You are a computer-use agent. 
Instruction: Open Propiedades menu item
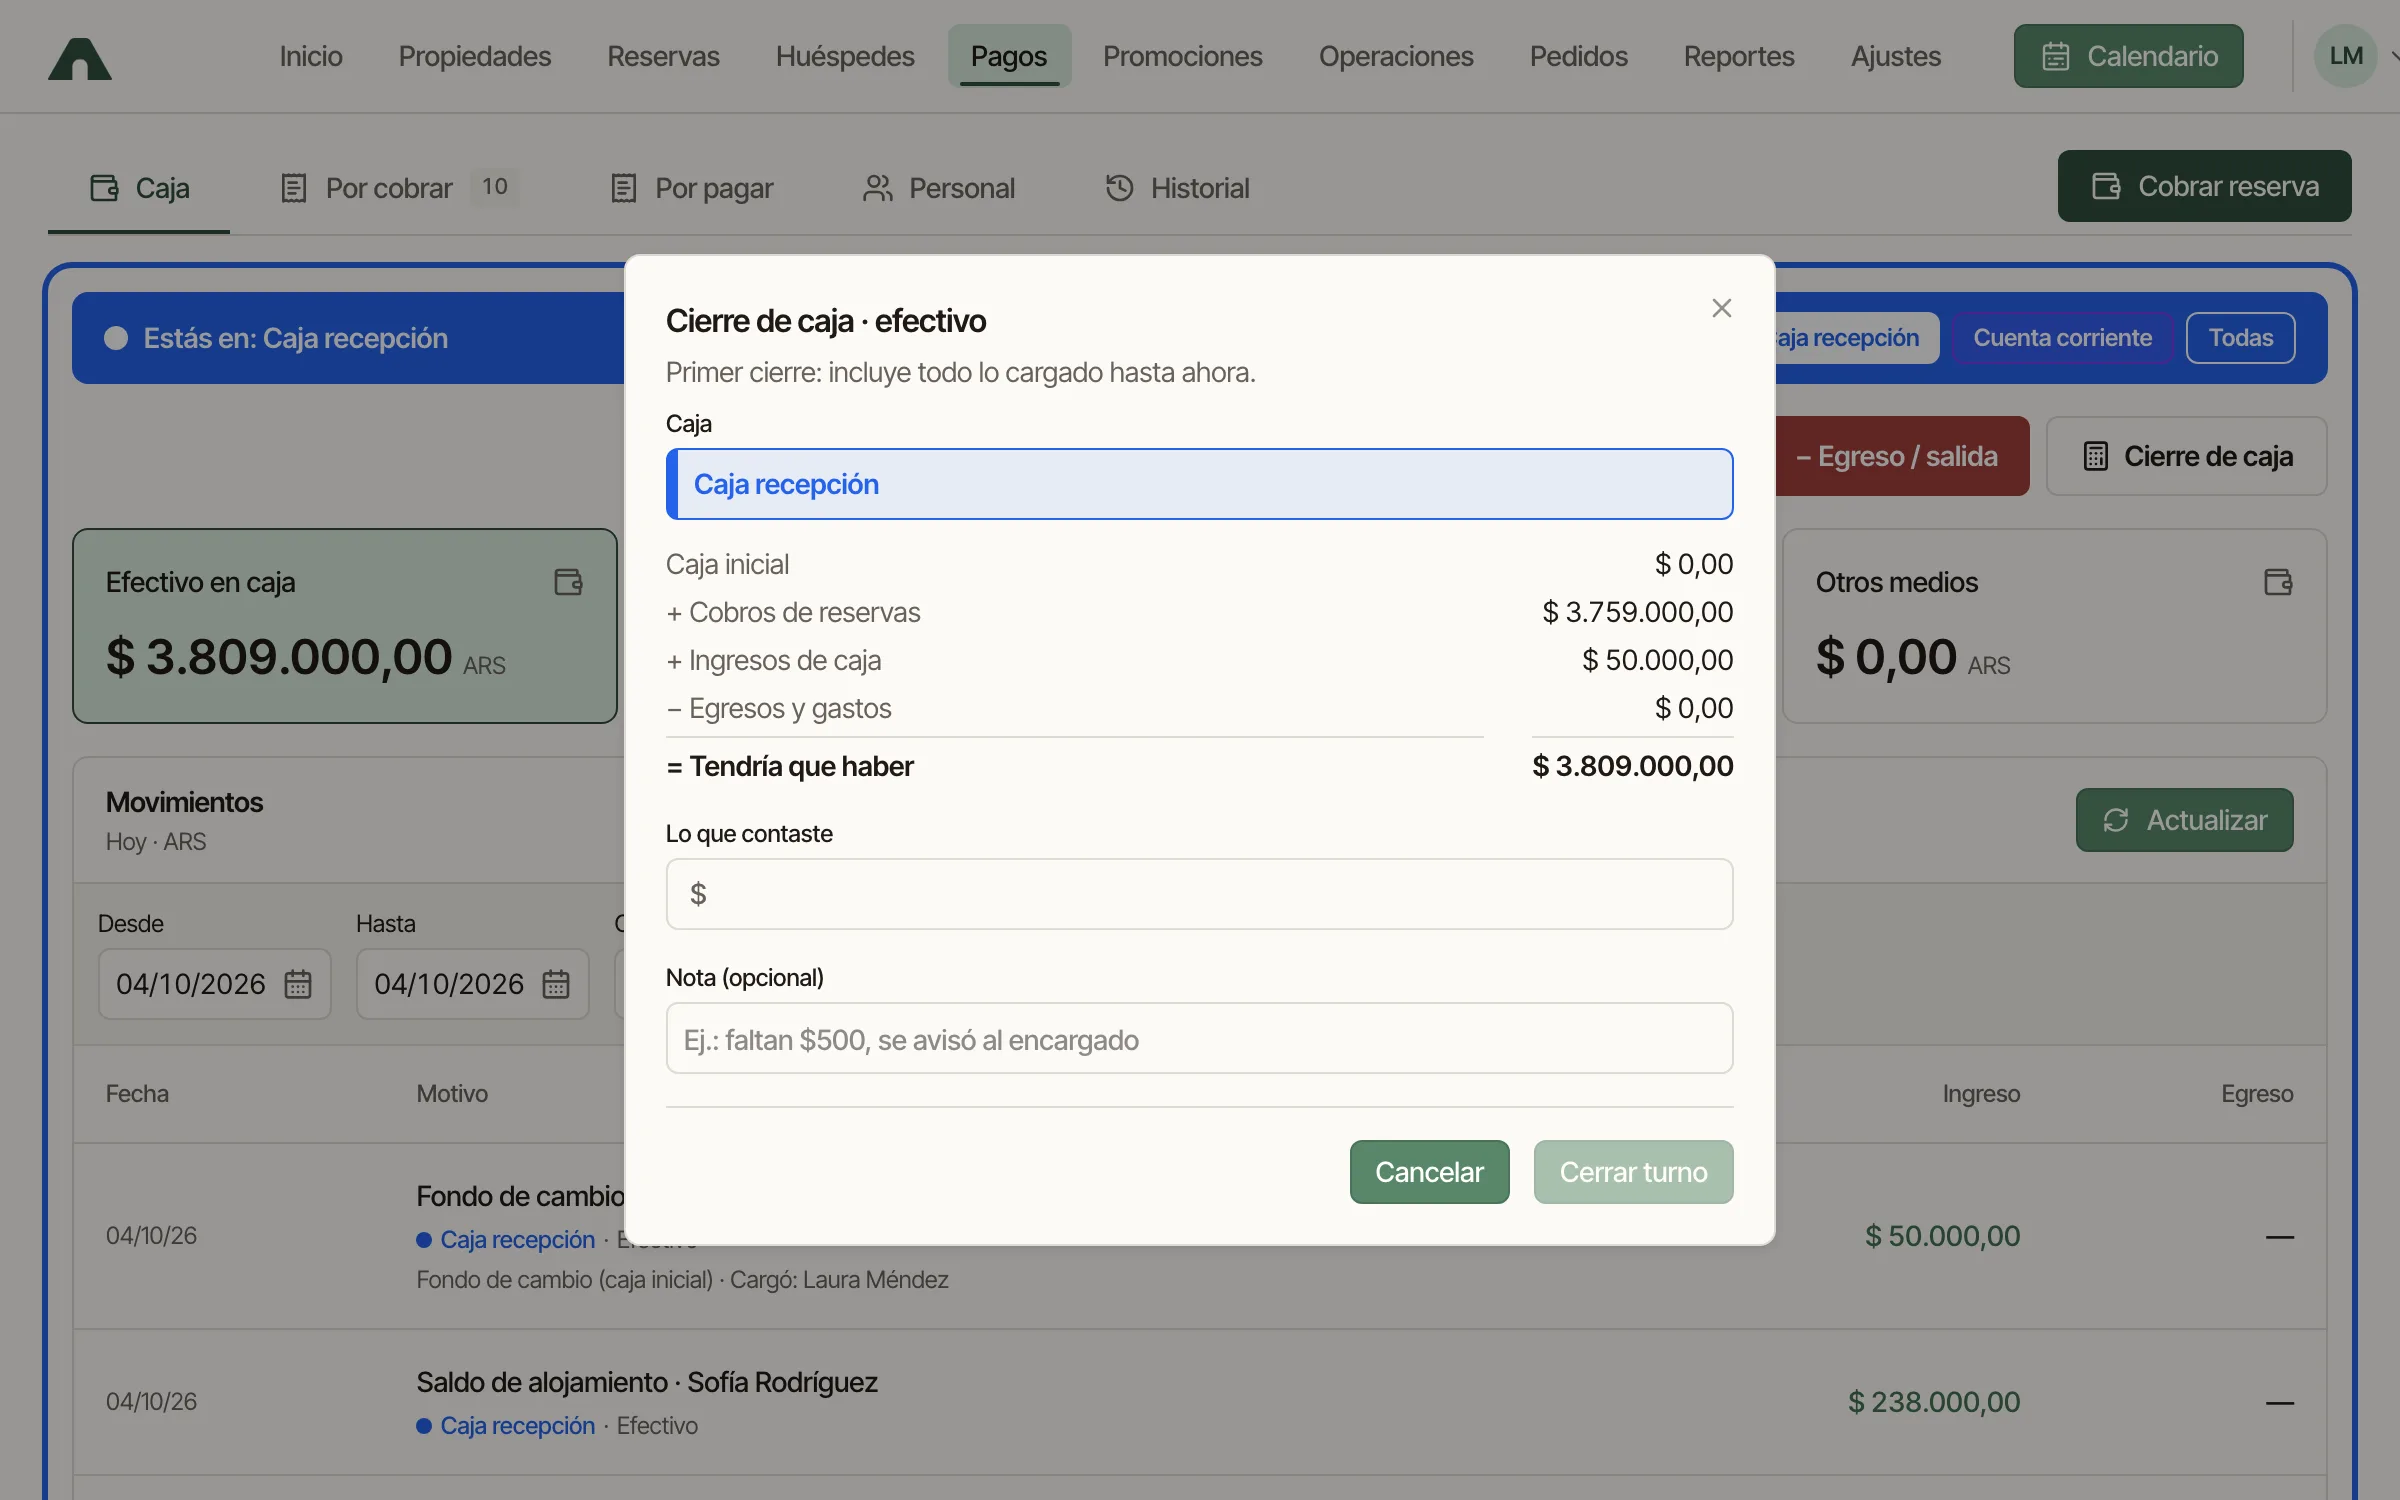(x=475, y=56)
